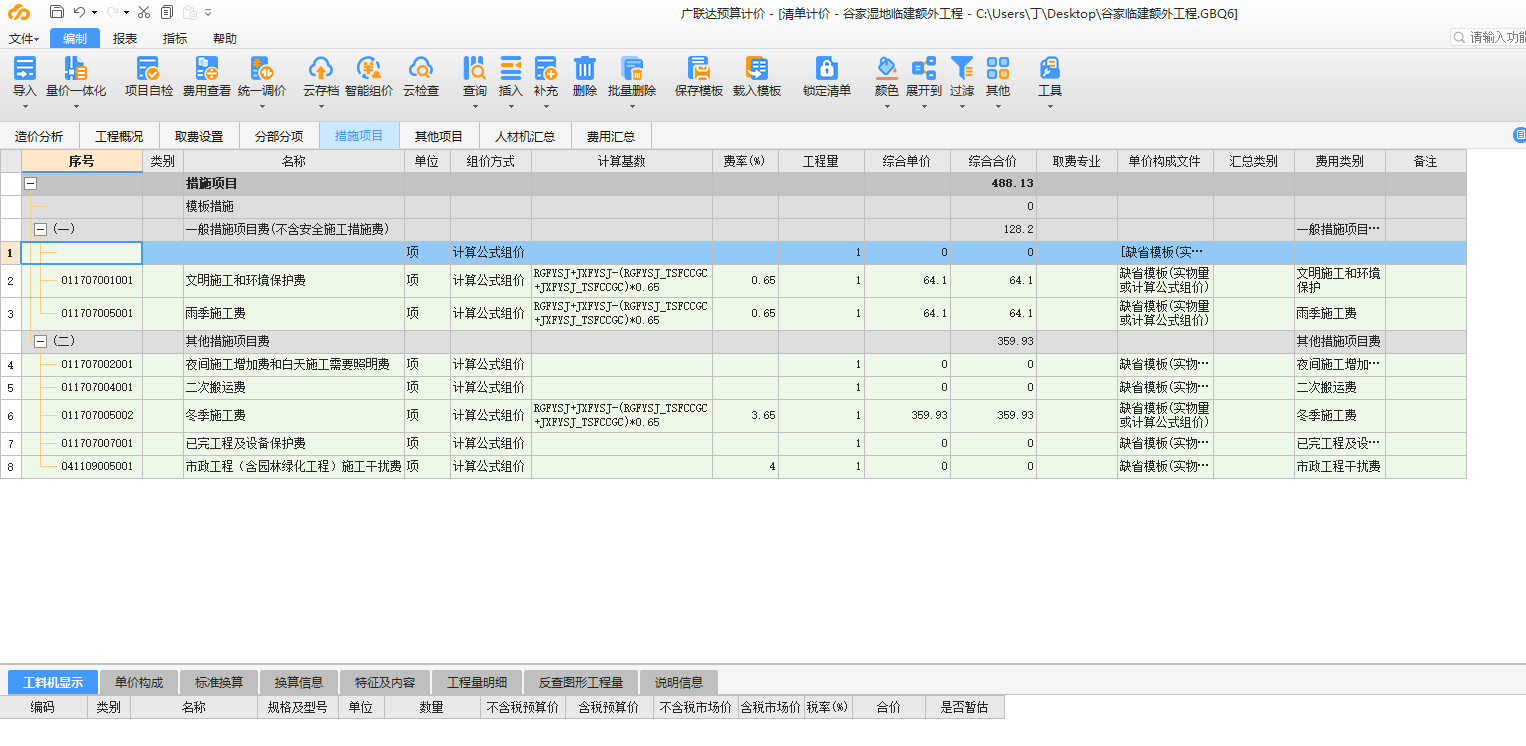Click the 导入 import icon
The width and height of the screenshot is (1526, 746).
(x=25, y=69)
